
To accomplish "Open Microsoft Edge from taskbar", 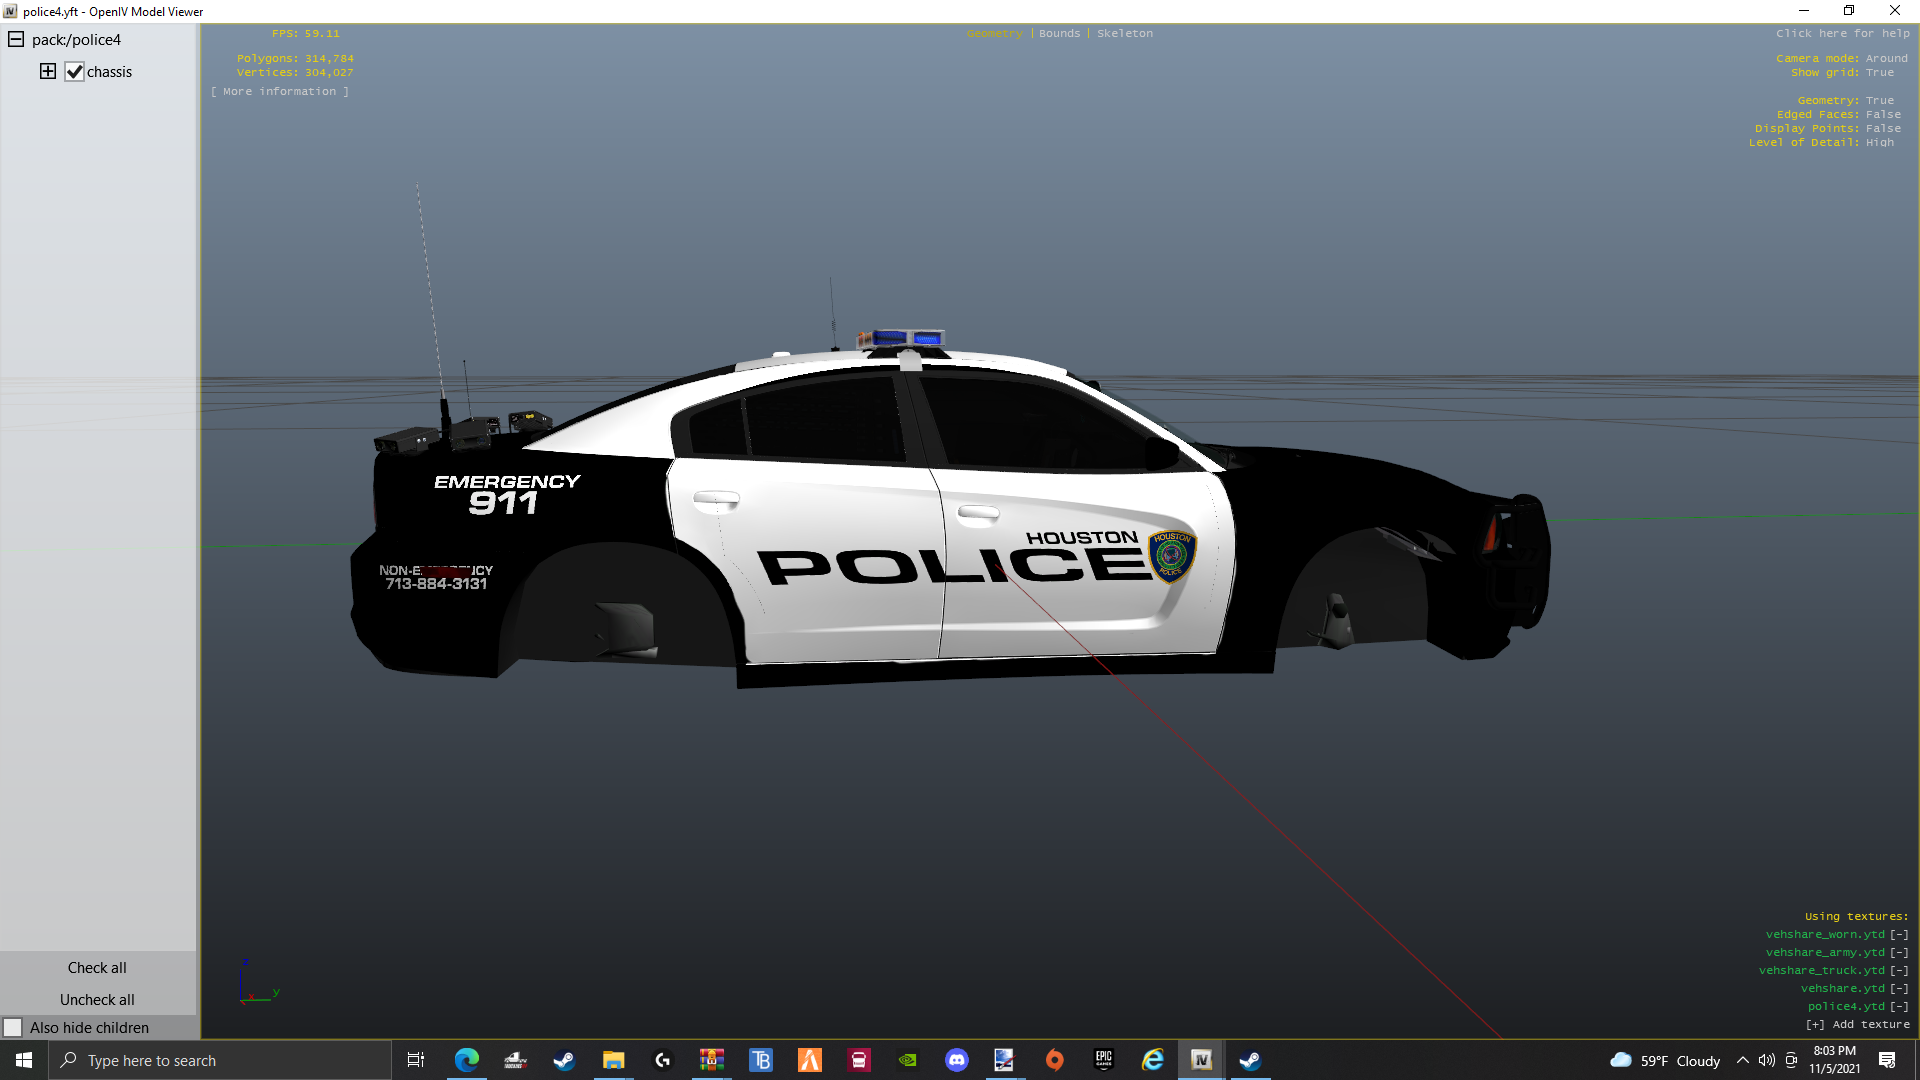I will coord(466,1060).
